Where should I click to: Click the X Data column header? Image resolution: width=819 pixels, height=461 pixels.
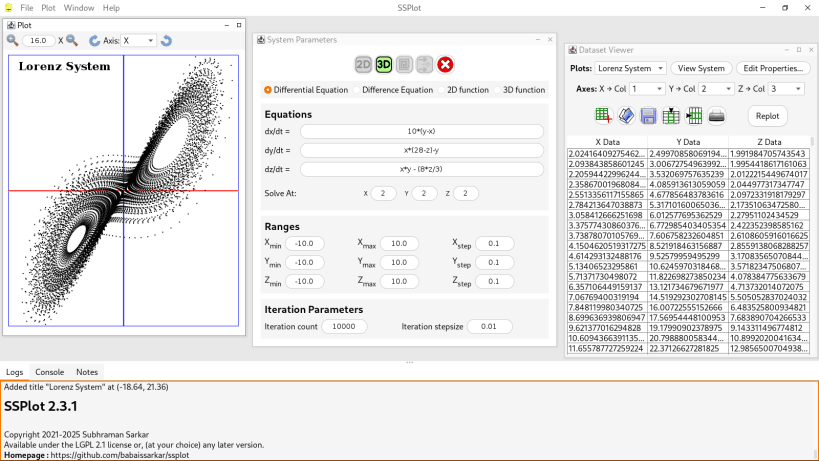[607, 142]
